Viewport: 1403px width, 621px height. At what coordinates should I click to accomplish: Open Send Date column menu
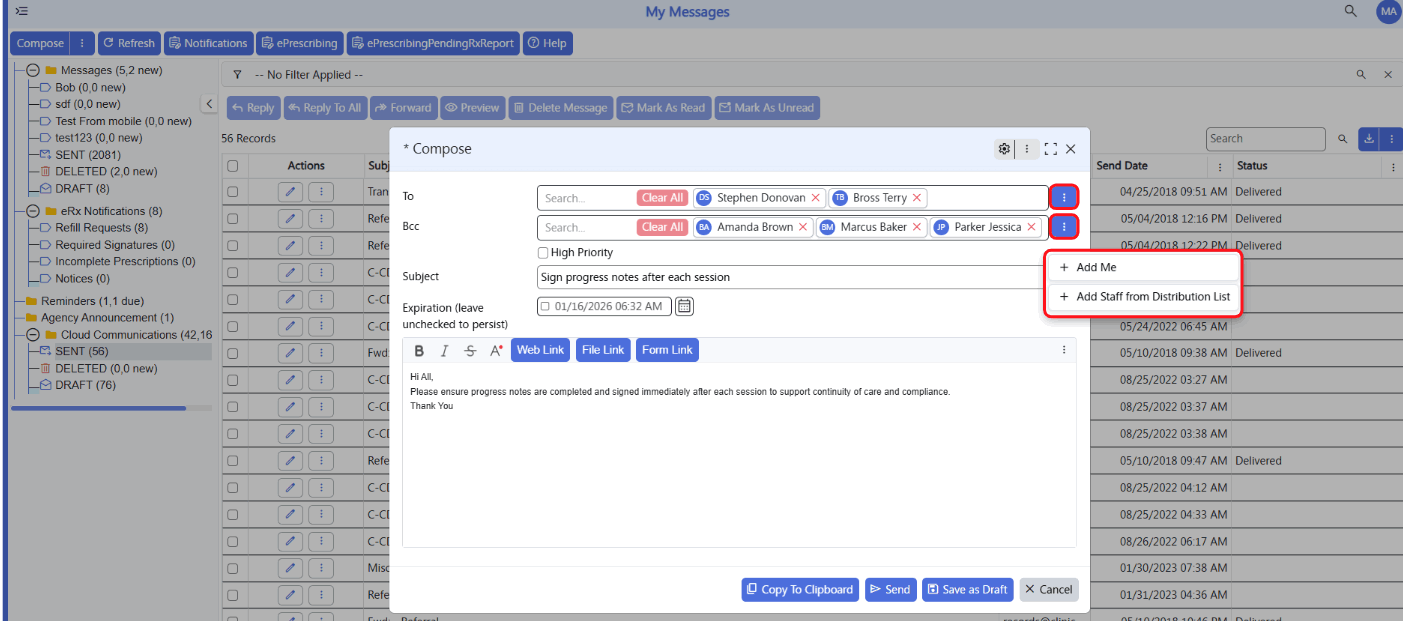tap(1219, 167)
